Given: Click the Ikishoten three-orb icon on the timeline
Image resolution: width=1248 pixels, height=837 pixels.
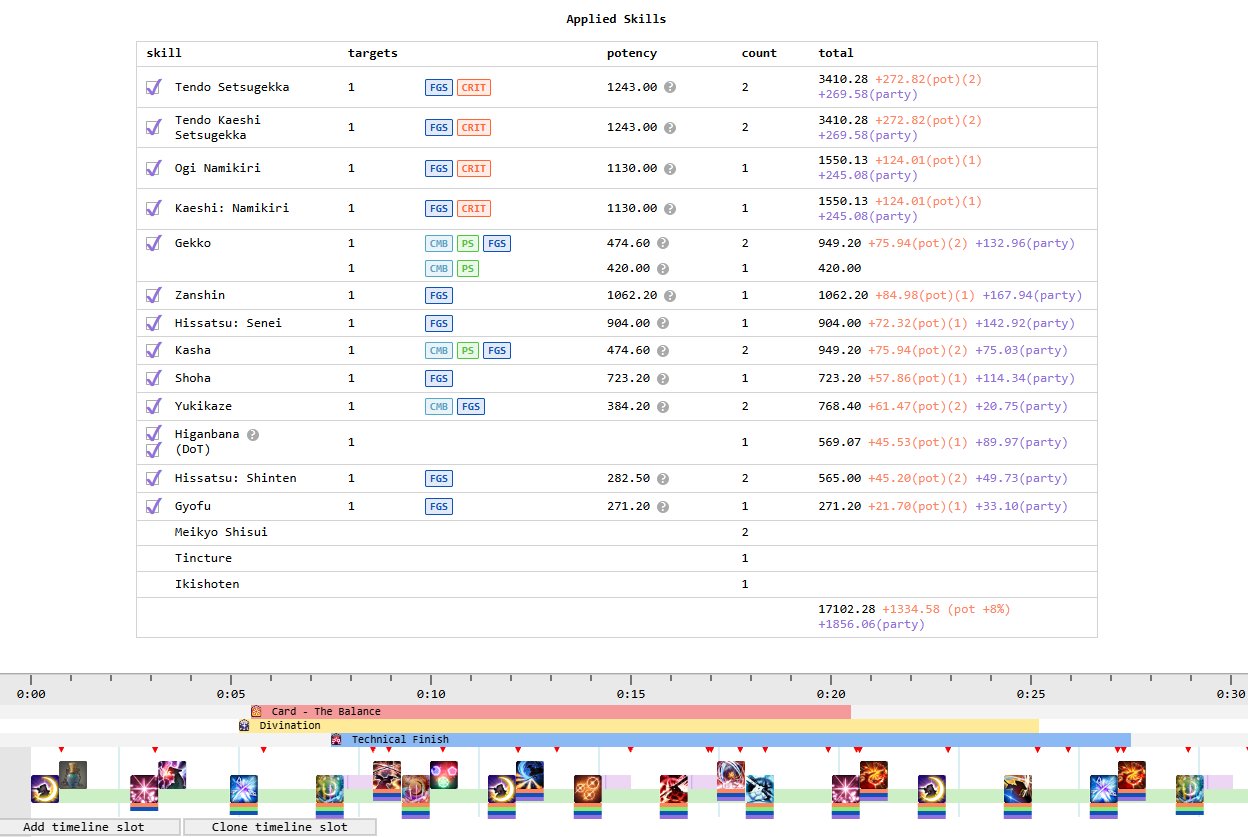Looking at the screenshot, I should pyautogui.click(x=444, y=775).
